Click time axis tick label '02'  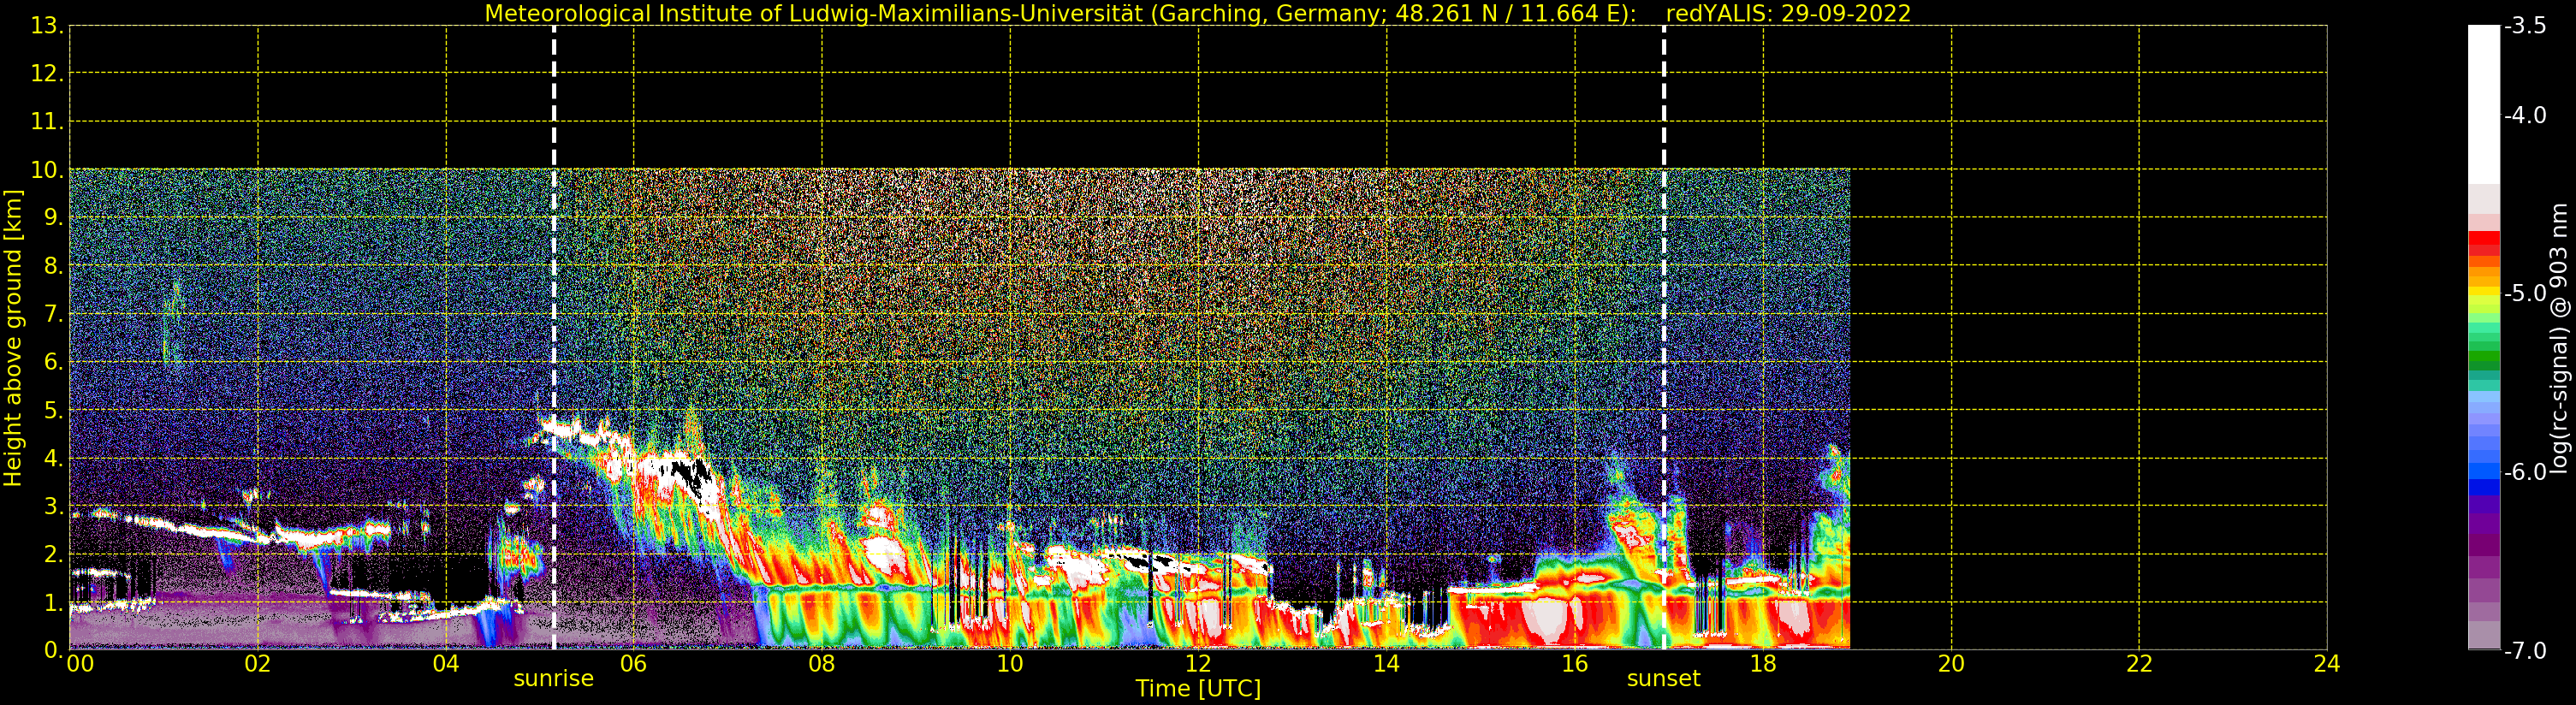pyautogui.click(x=258, y=664)
